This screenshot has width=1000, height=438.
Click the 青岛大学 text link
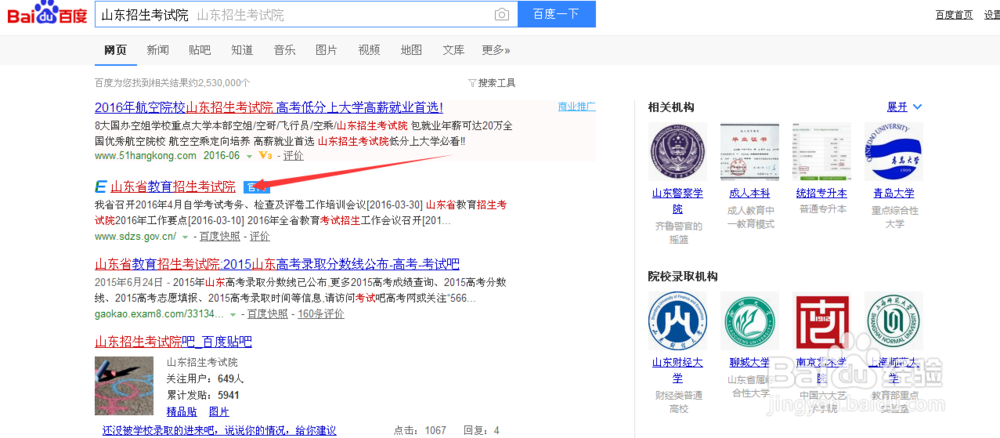point(893,193)
